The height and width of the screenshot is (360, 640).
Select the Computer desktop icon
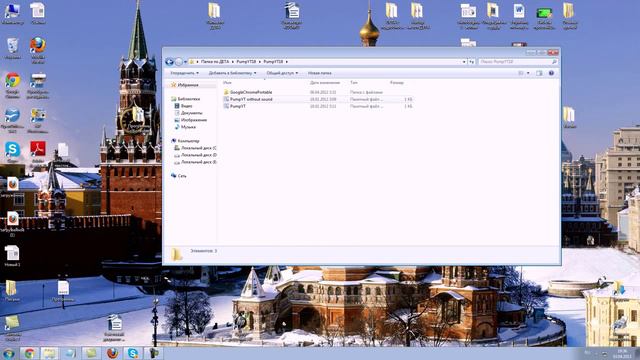point(12,13)
